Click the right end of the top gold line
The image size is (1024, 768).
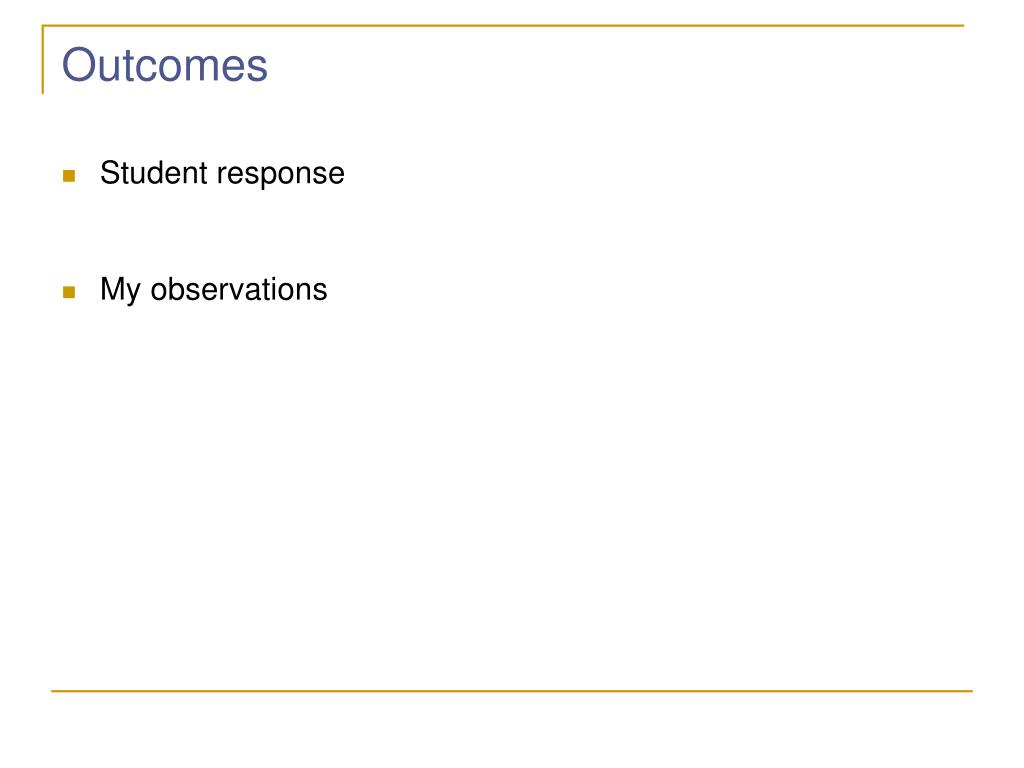(x=961, y=26)
